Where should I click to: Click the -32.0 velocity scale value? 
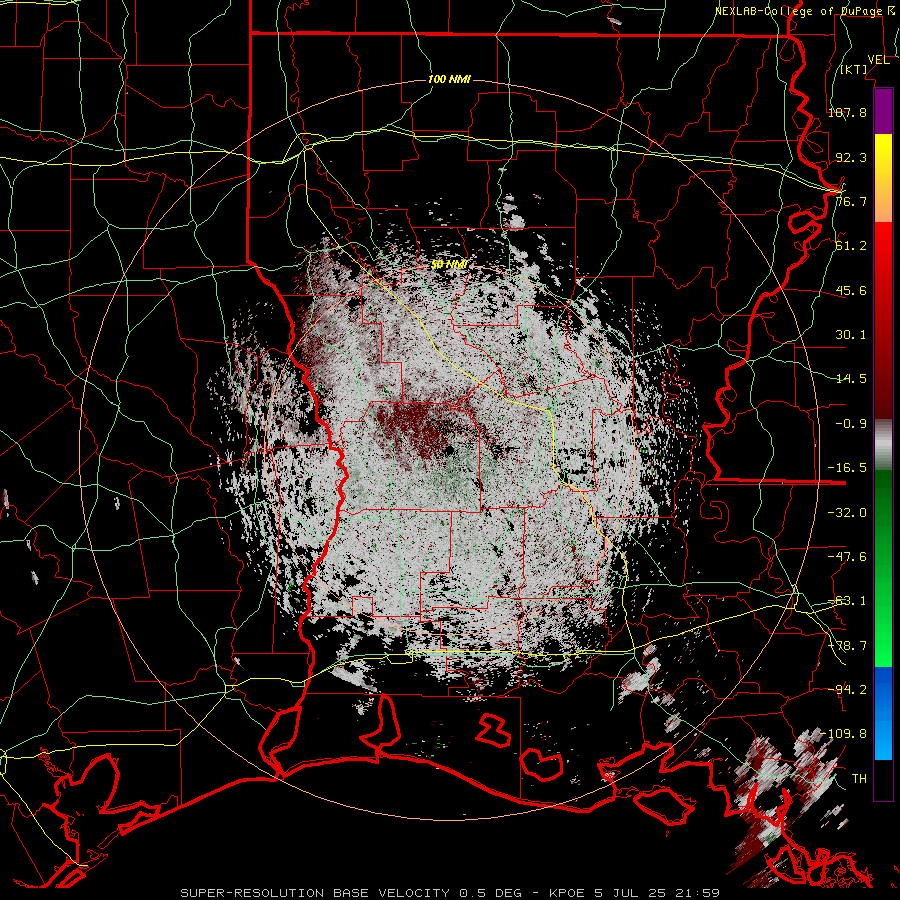(x=847, y=512)
